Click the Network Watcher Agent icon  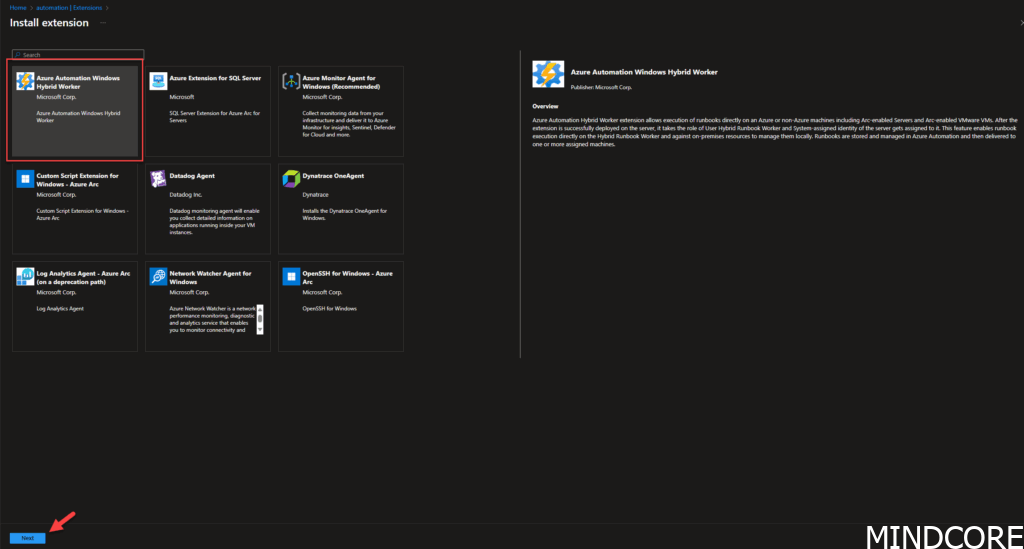tap(158, 277)
